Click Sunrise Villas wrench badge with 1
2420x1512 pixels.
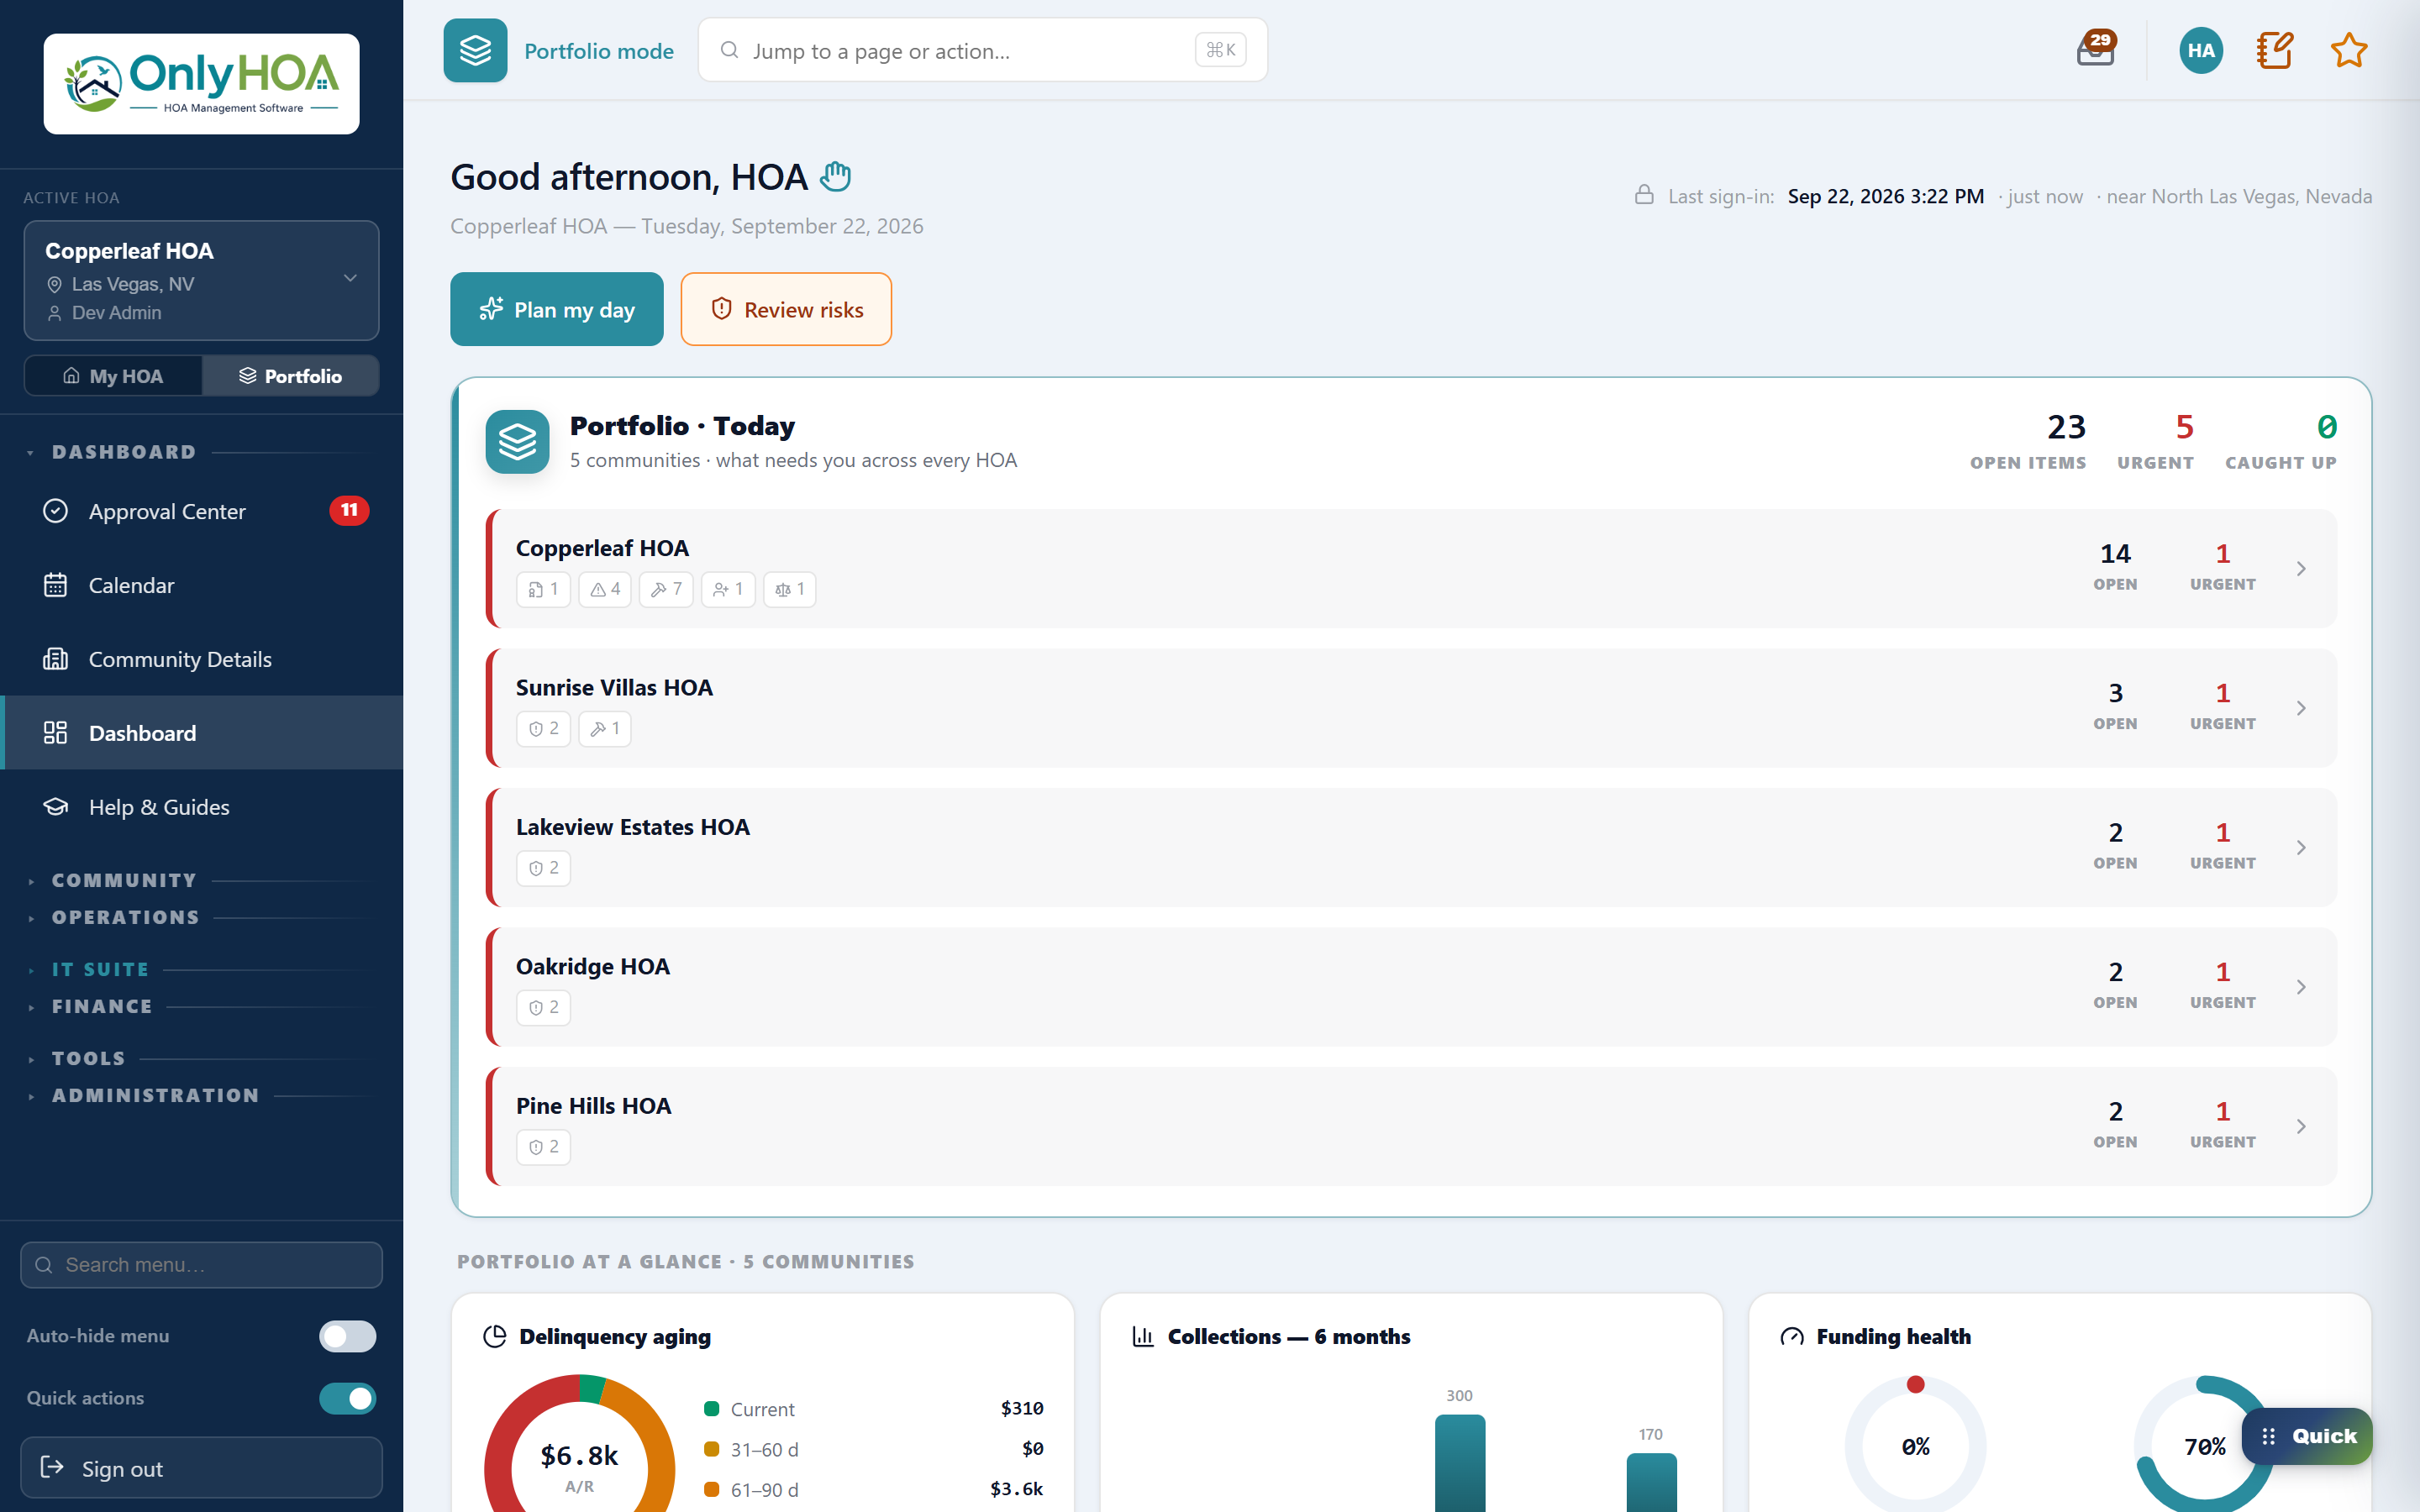[x=605, y=728]
